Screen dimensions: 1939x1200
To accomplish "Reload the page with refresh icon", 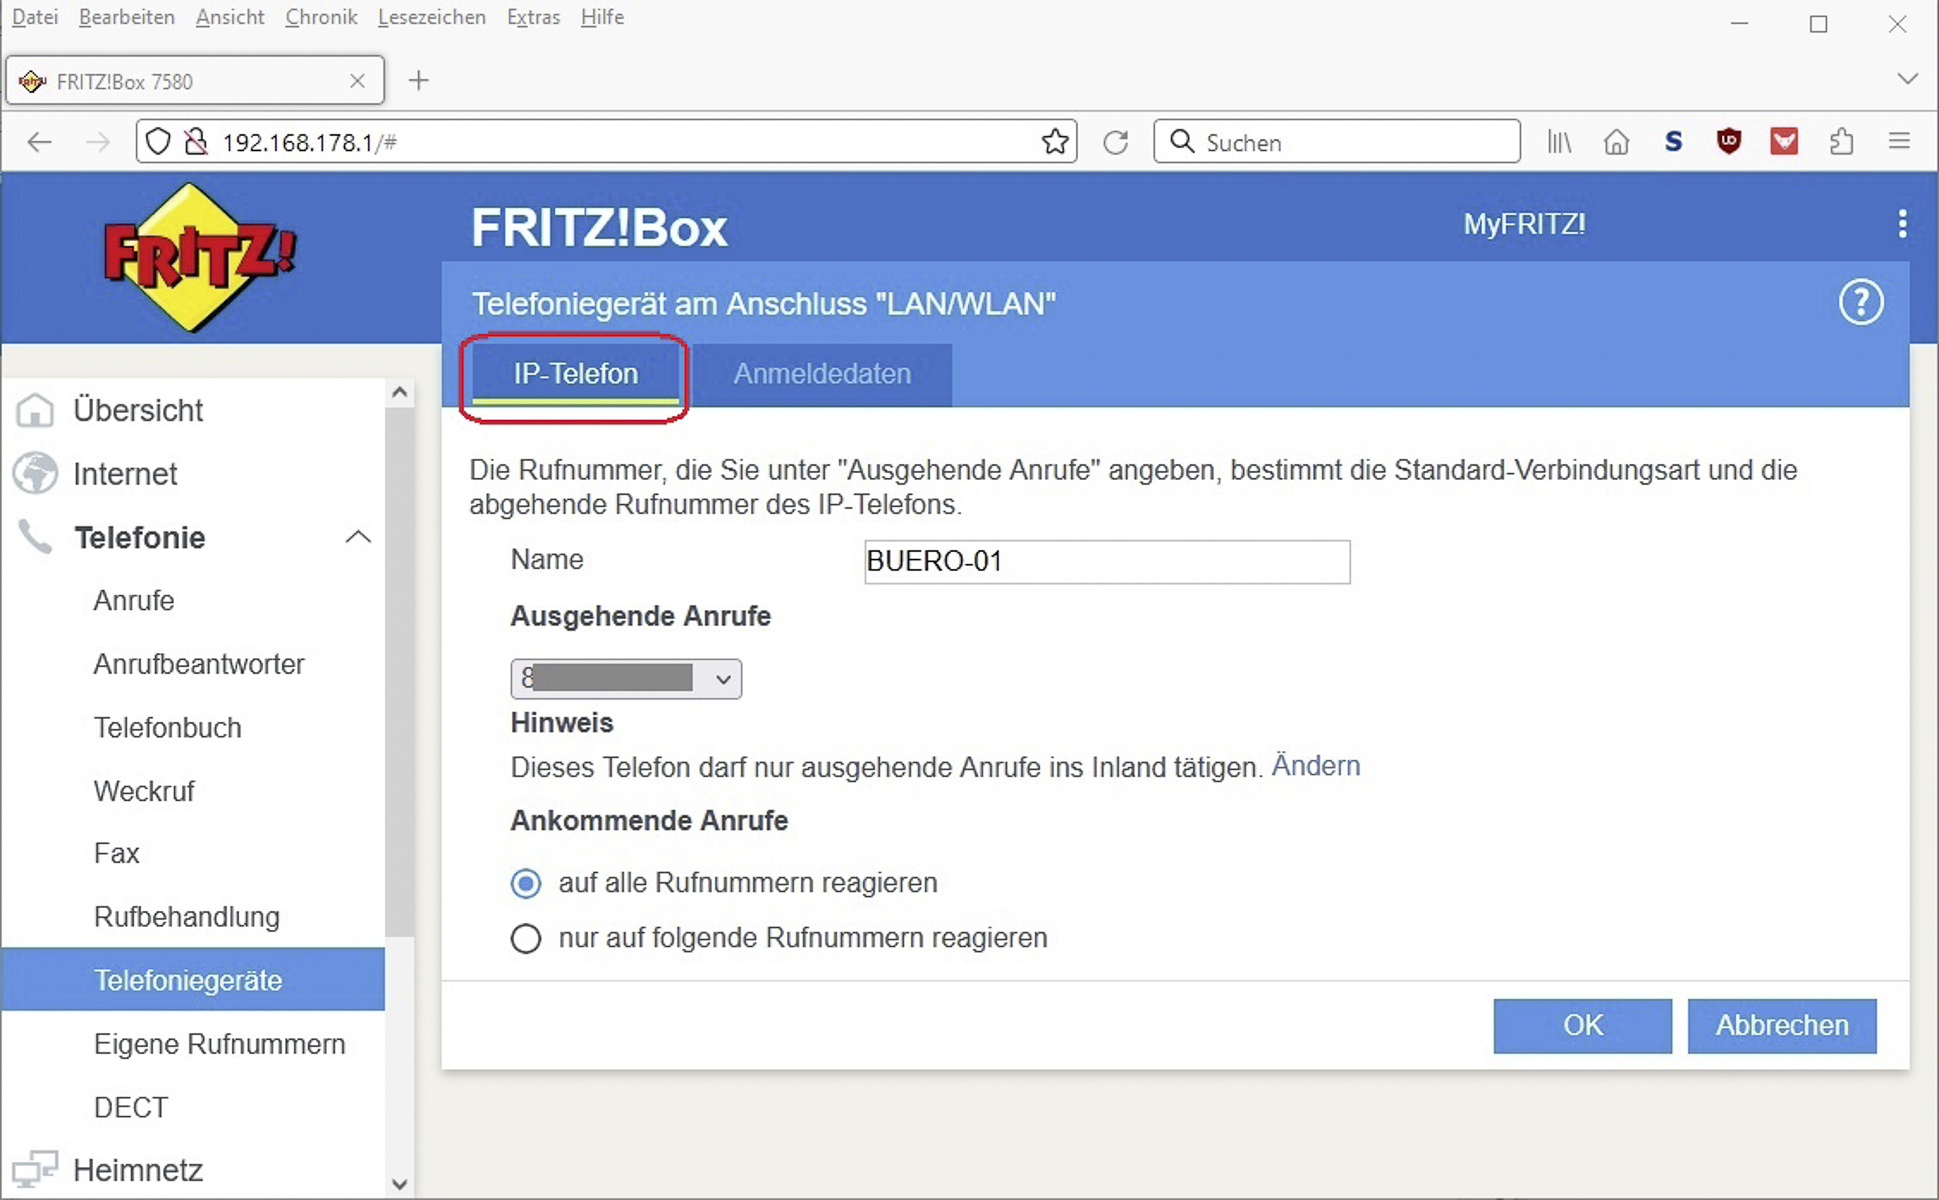I will pos(1116,142).
